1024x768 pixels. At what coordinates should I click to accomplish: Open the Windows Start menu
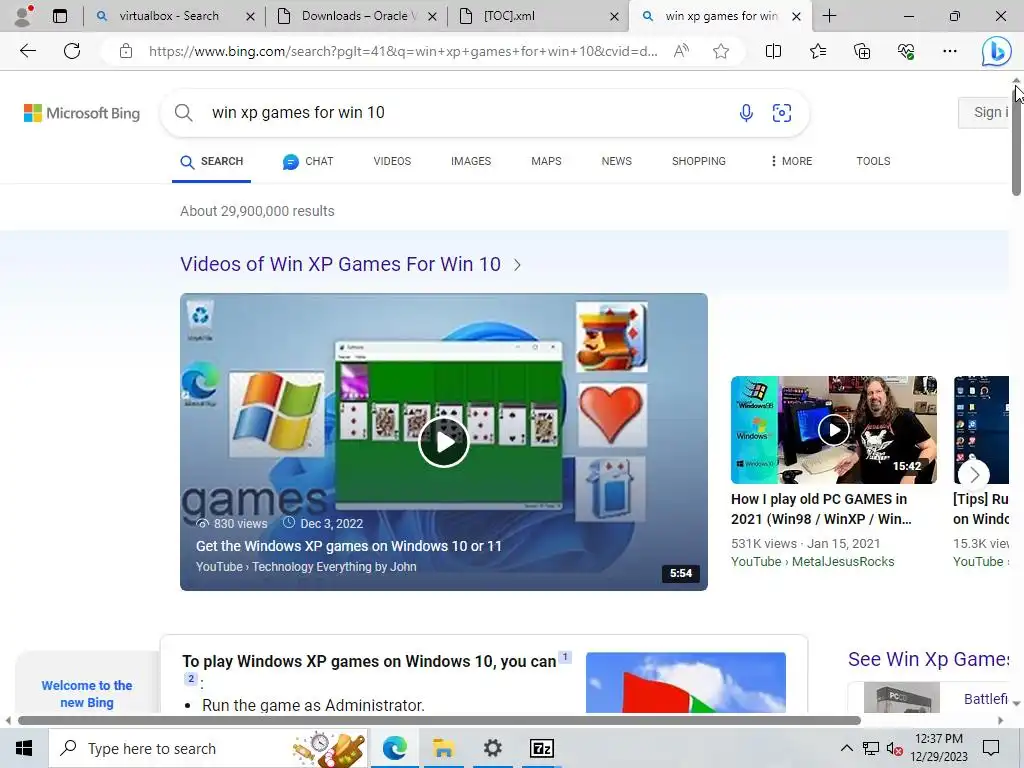click(24, 748)
